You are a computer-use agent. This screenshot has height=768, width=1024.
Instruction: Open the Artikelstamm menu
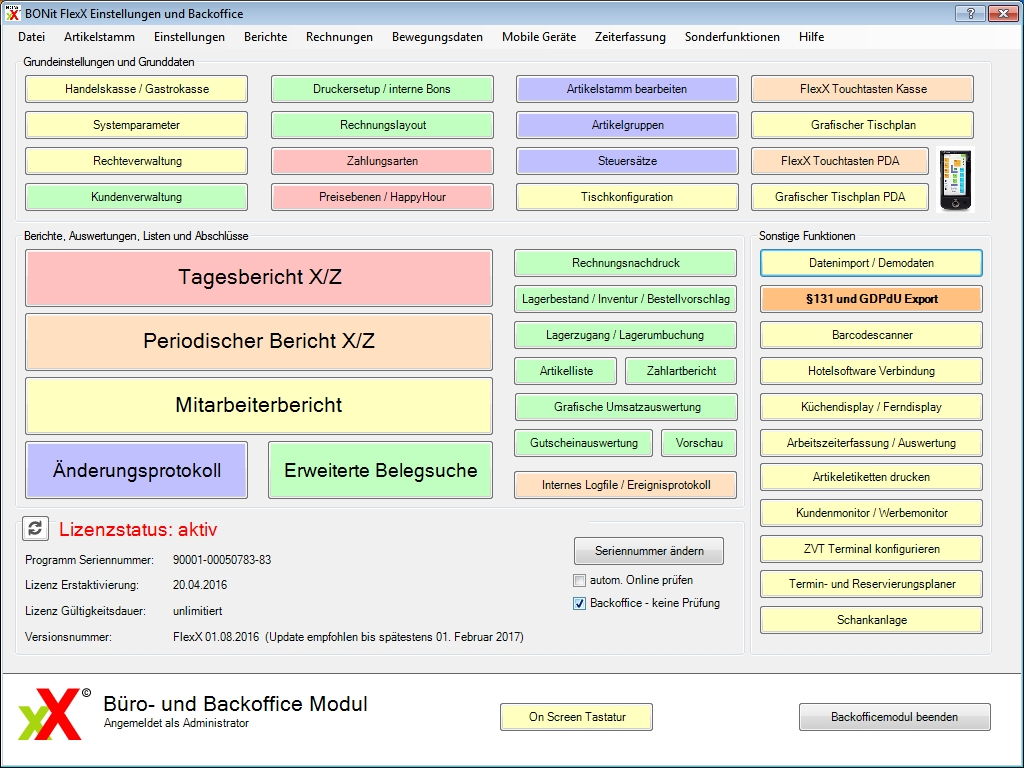click(x=99, y=37)
